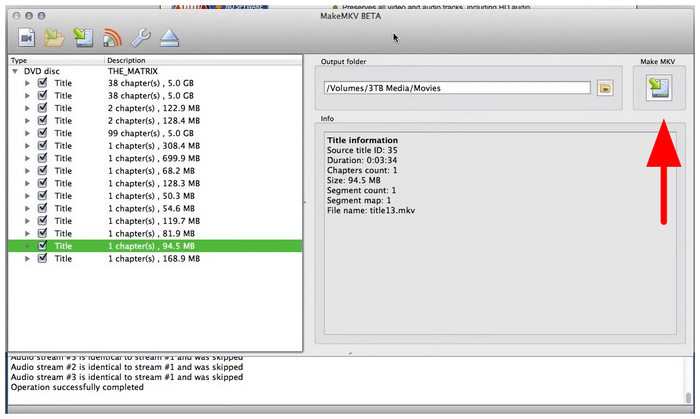The width and height of the screenshot is (700, 419).
Task: Collapse the DVD disc tree node
Action: click(15, 71)
